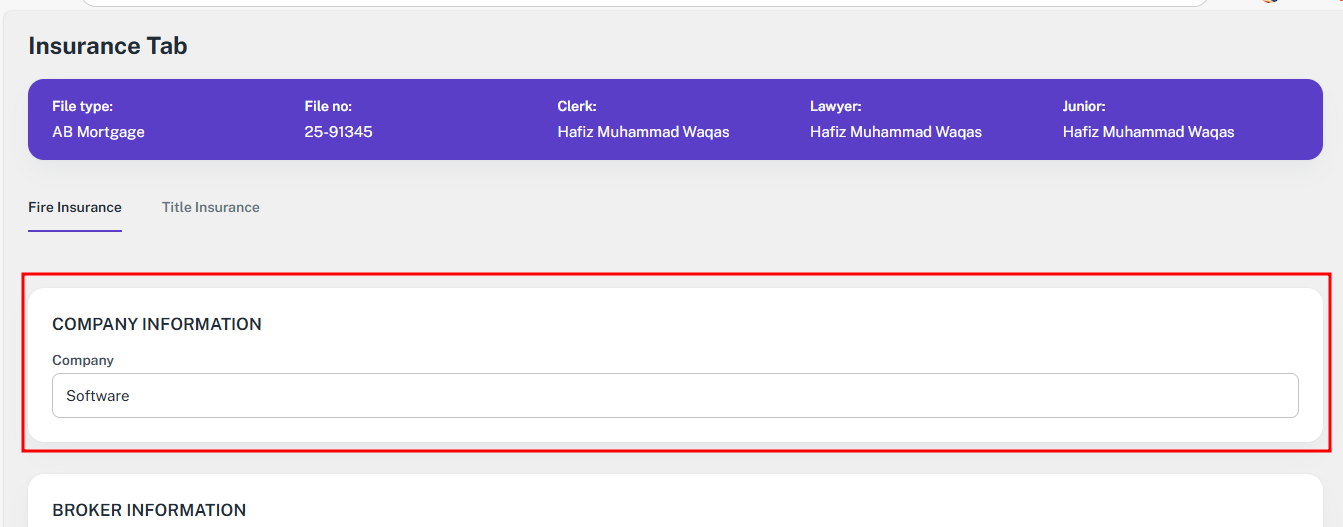Click the file number 25-91345
The width and height of the screenshot is (1343, 527).
[338, 132]
